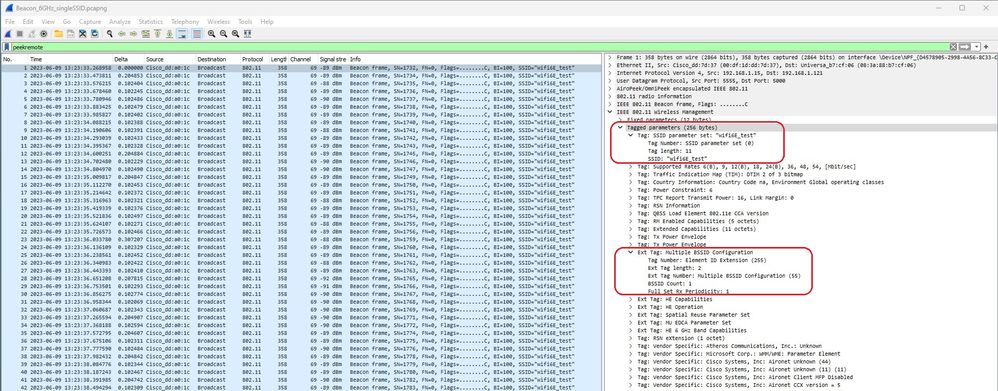Expand the Frame 1 details row

pos(610,57)
